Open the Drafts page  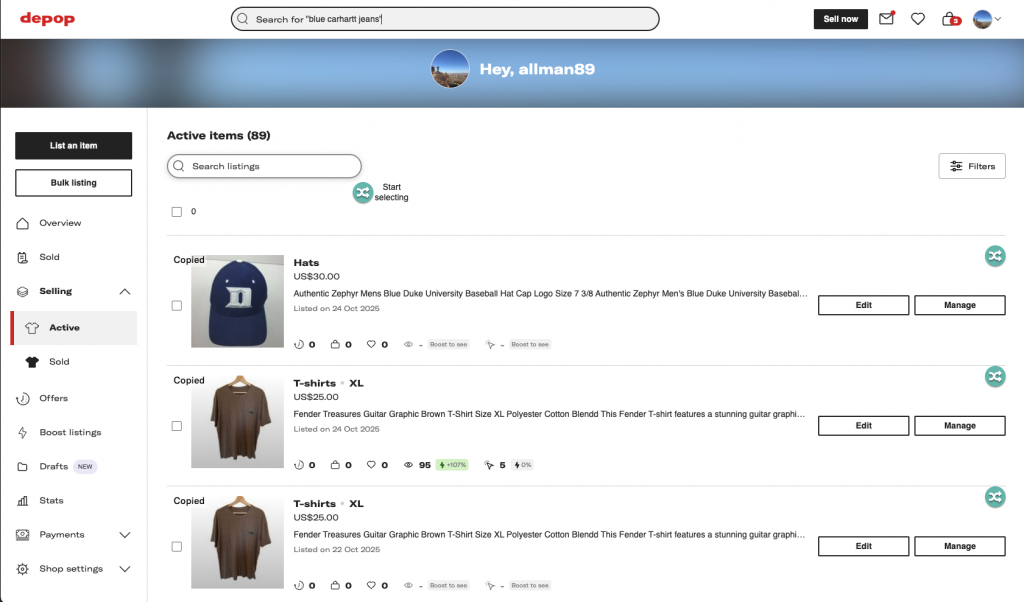(54, 466)
